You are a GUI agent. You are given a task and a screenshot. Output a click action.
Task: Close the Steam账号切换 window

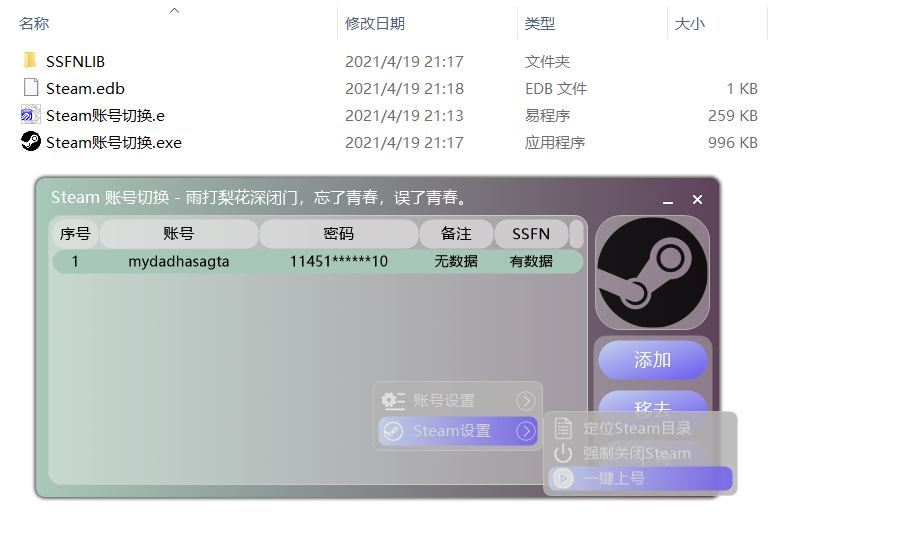[x=697, y=200]
